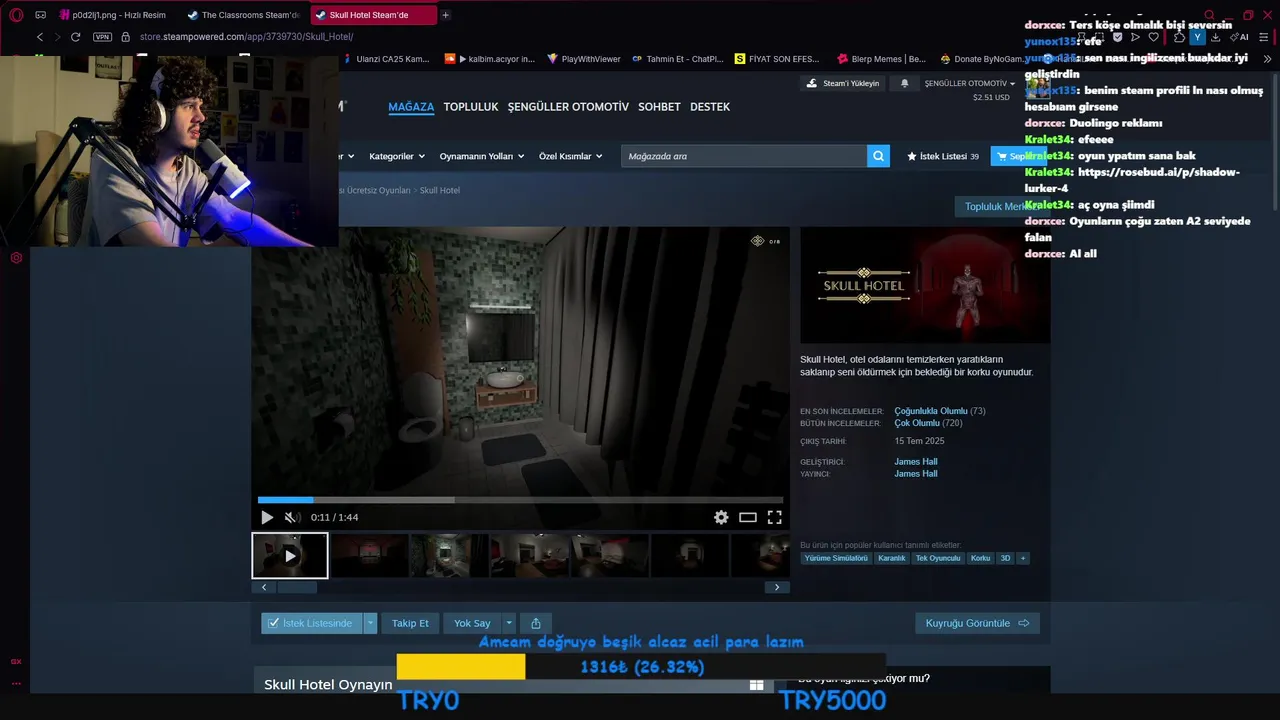This screenshot has width=1280, height=720.
Task: Click the 3D tag
Action: 1006,558
